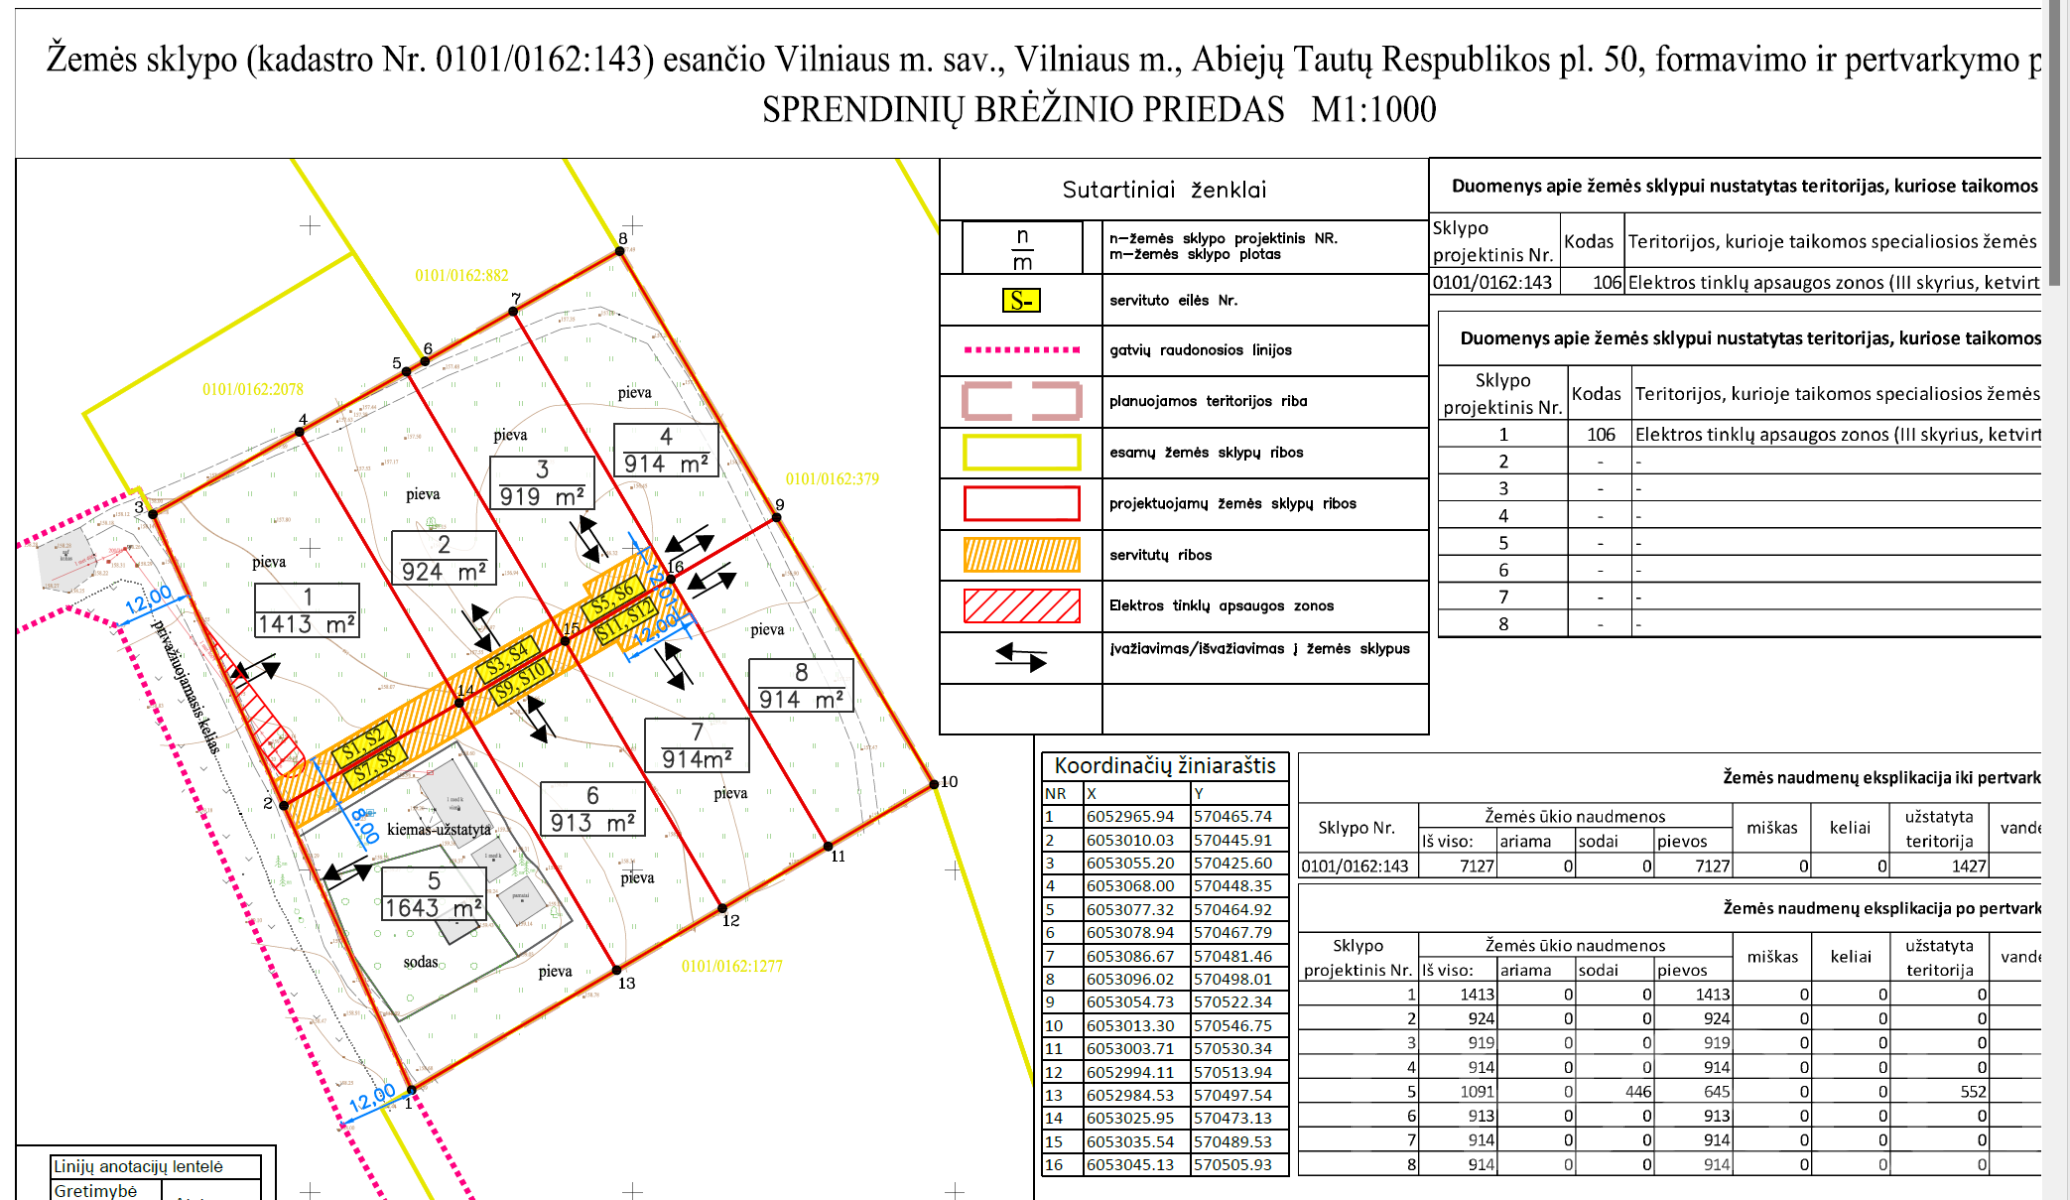
Task: Click the 'Gretimybė' cell at the bottom left
Action: point(95,1191)
